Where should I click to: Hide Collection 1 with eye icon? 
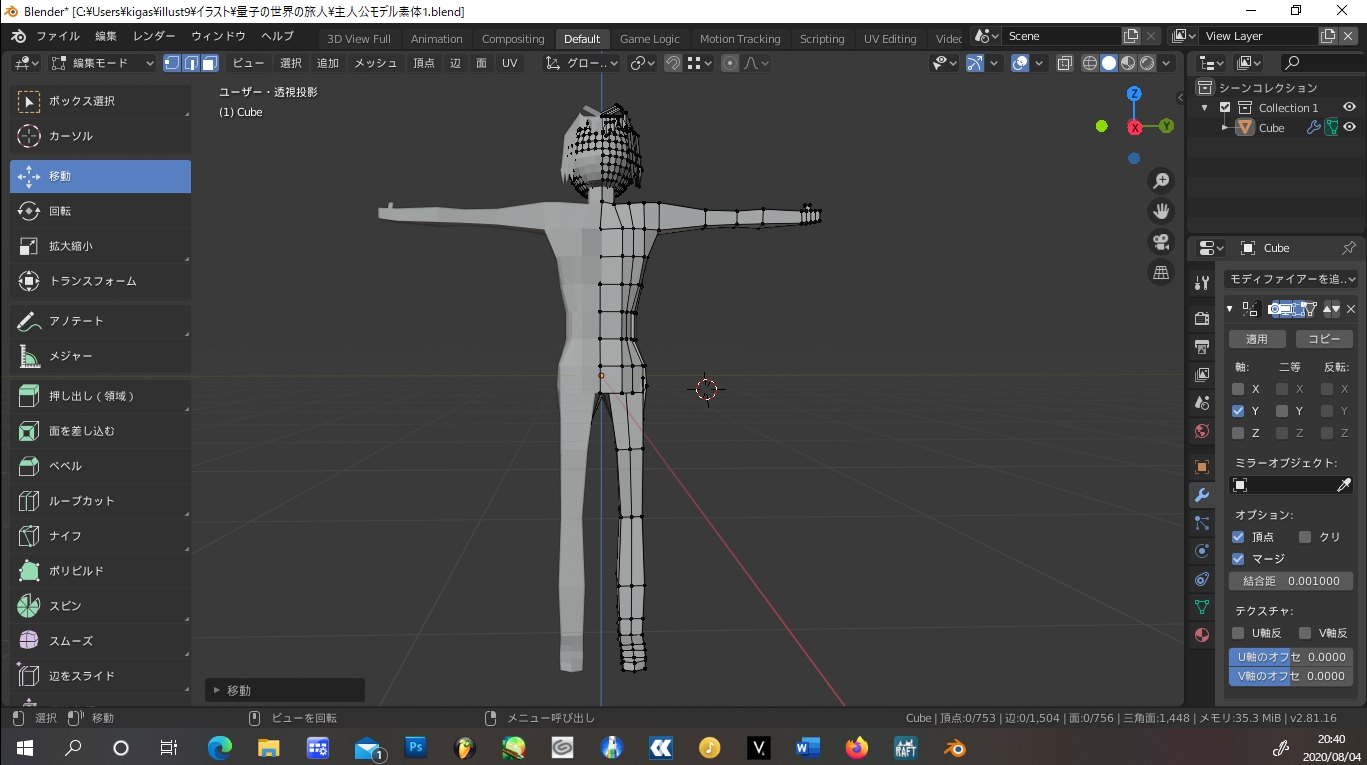click(x=1349, y=108)
